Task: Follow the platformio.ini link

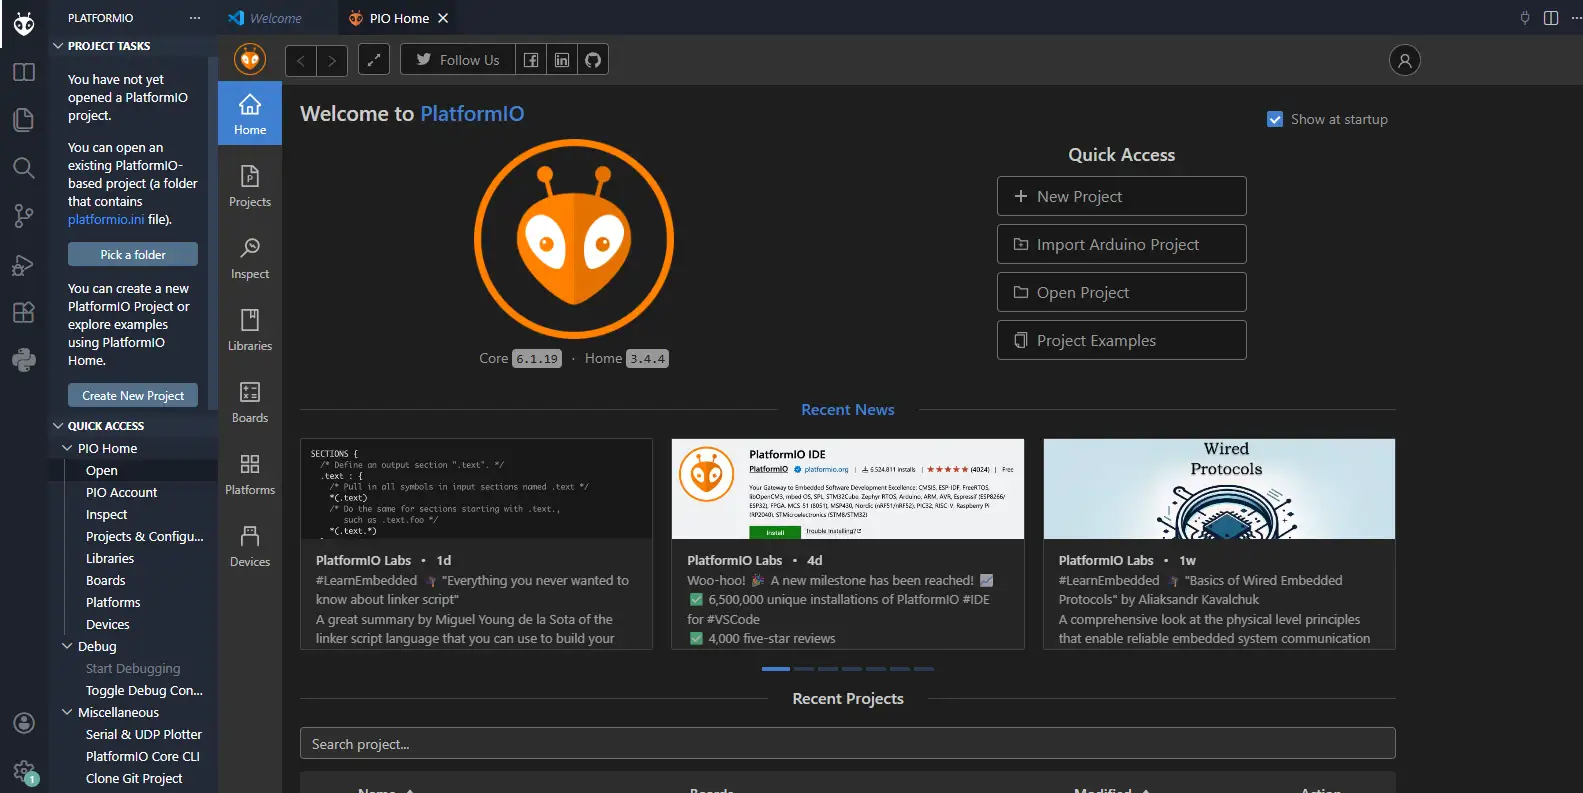Action: pos(106,219)
